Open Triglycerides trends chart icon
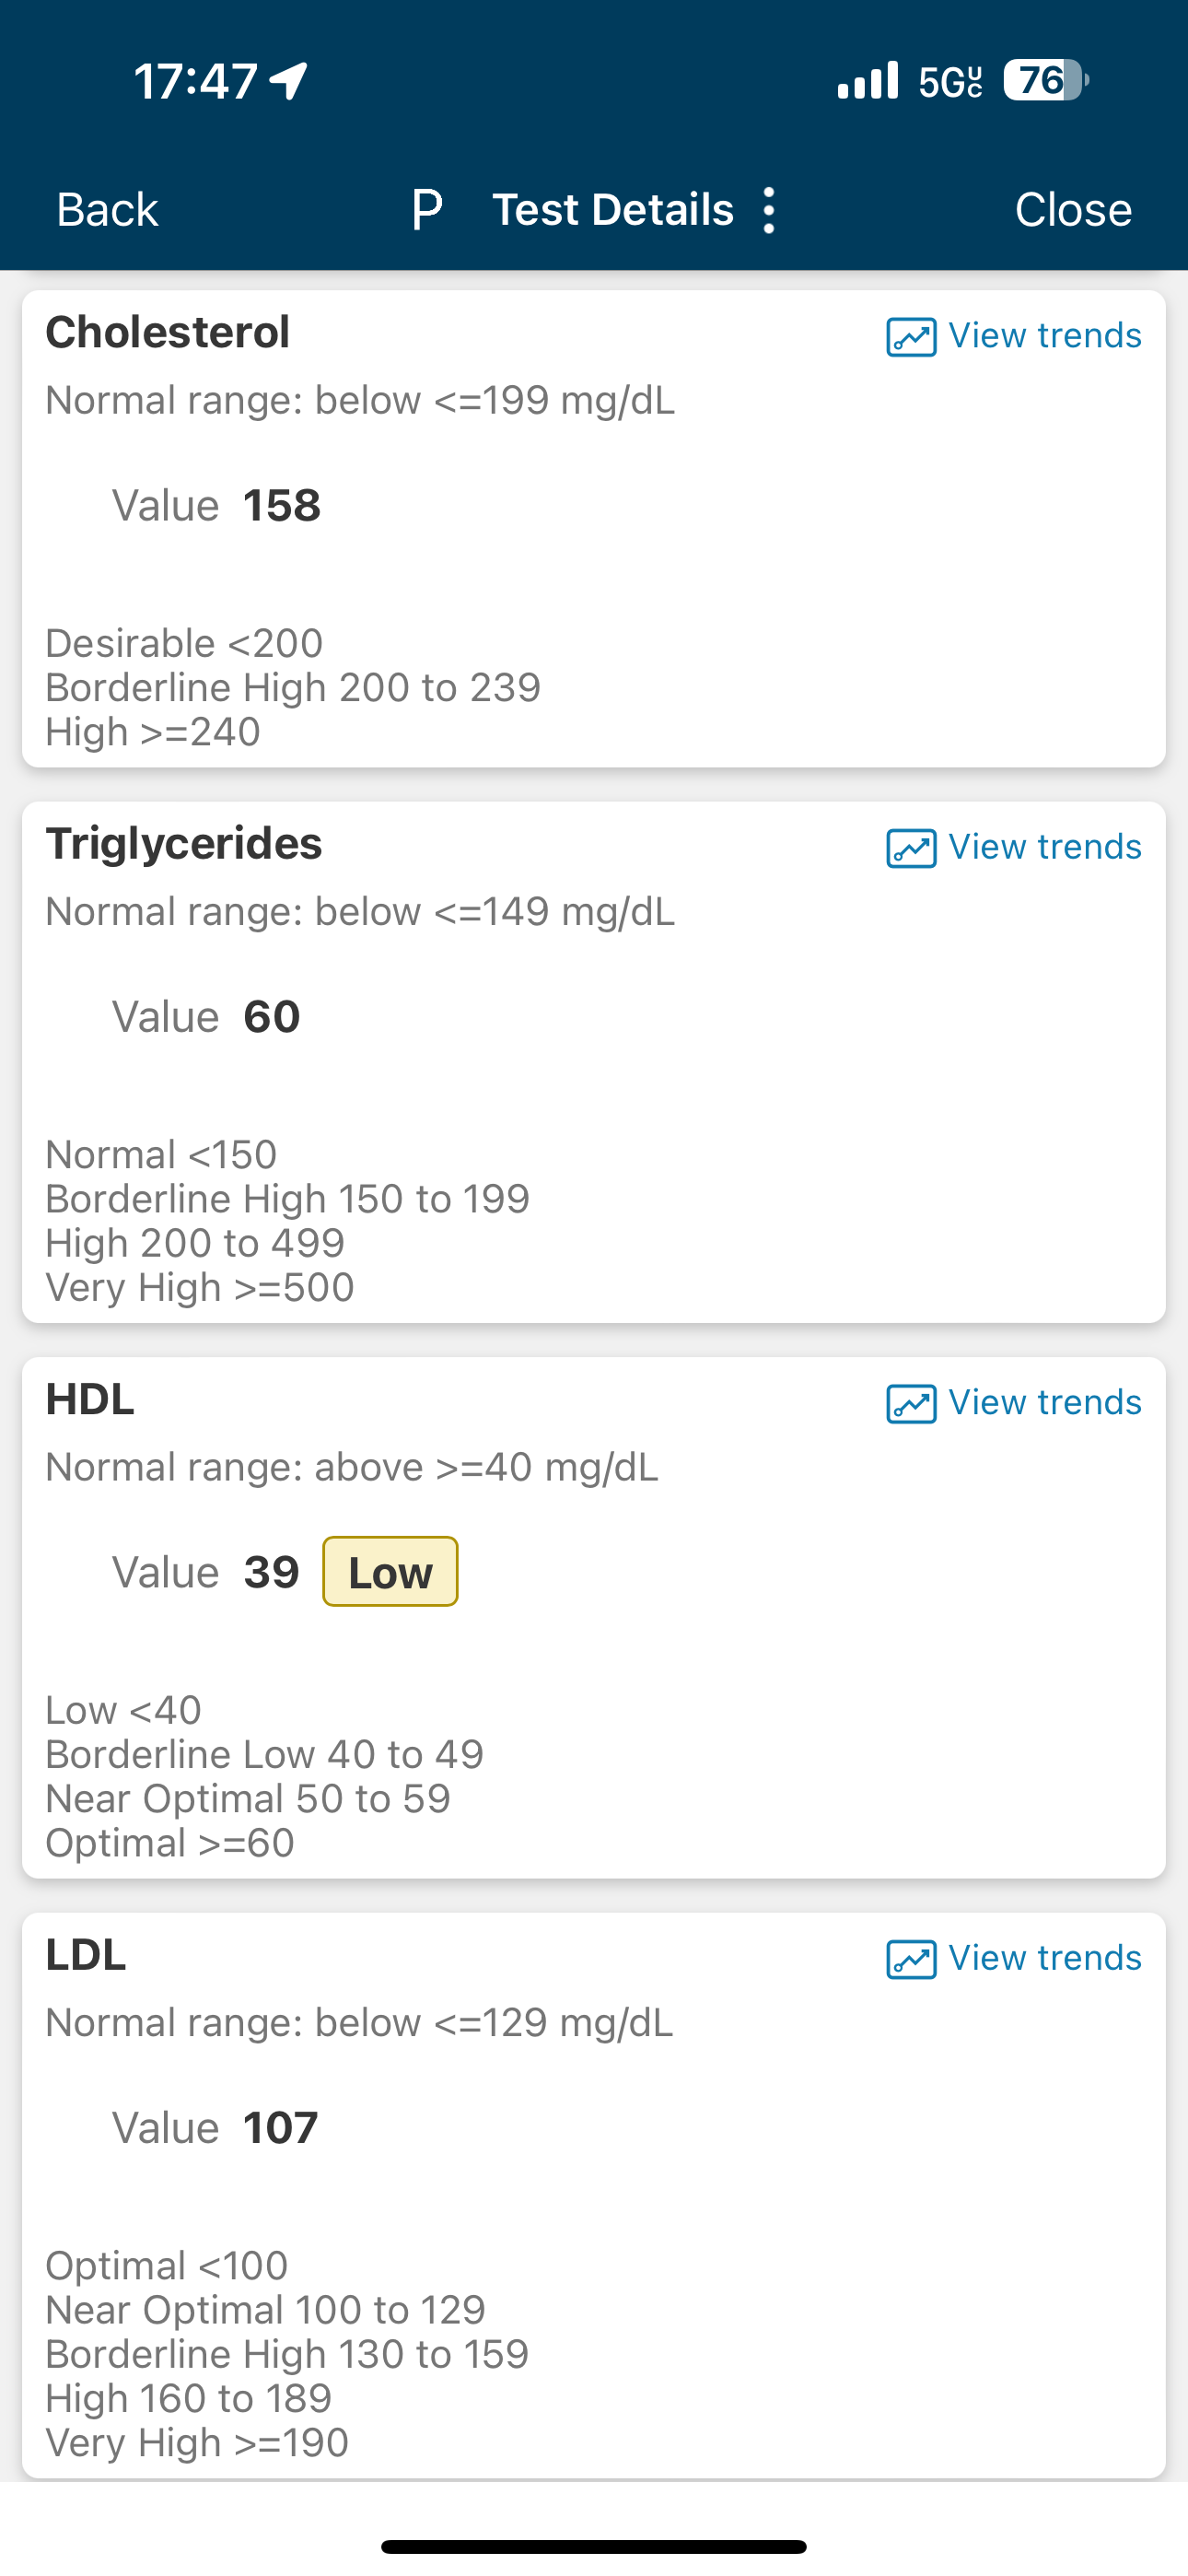 [x=911, y=848]
